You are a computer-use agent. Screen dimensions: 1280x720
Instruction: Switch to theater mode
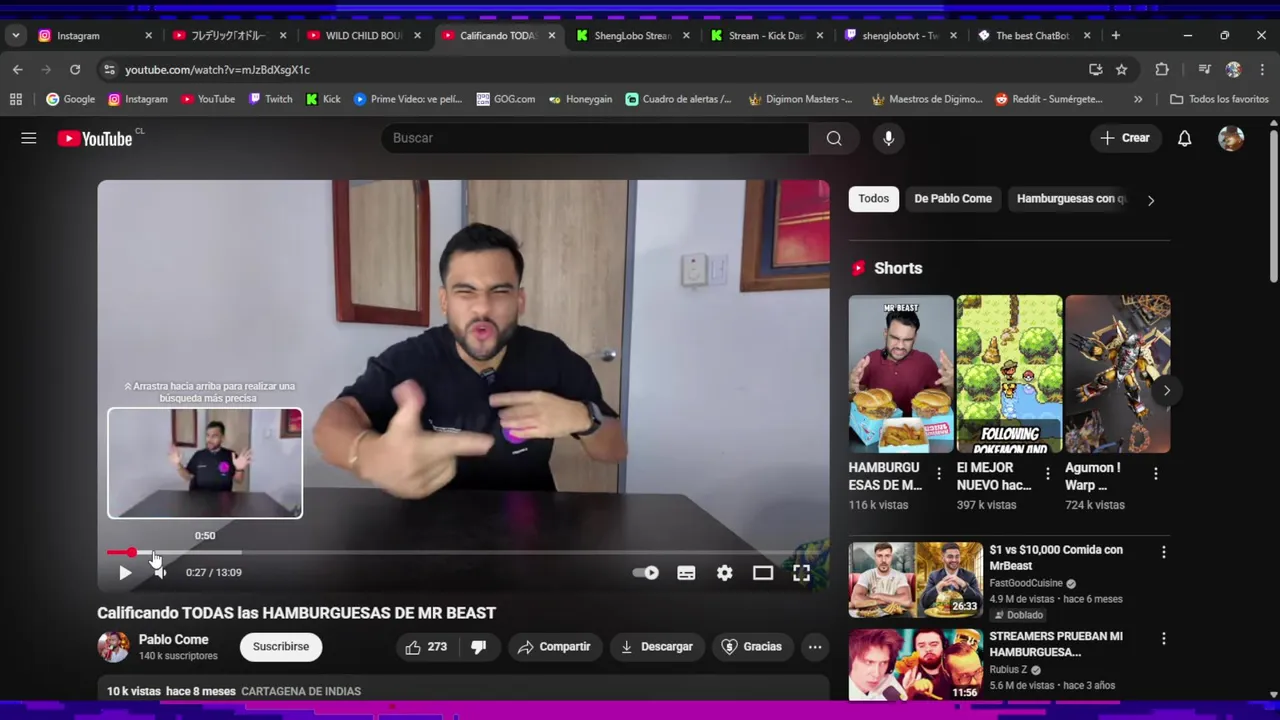763,573
